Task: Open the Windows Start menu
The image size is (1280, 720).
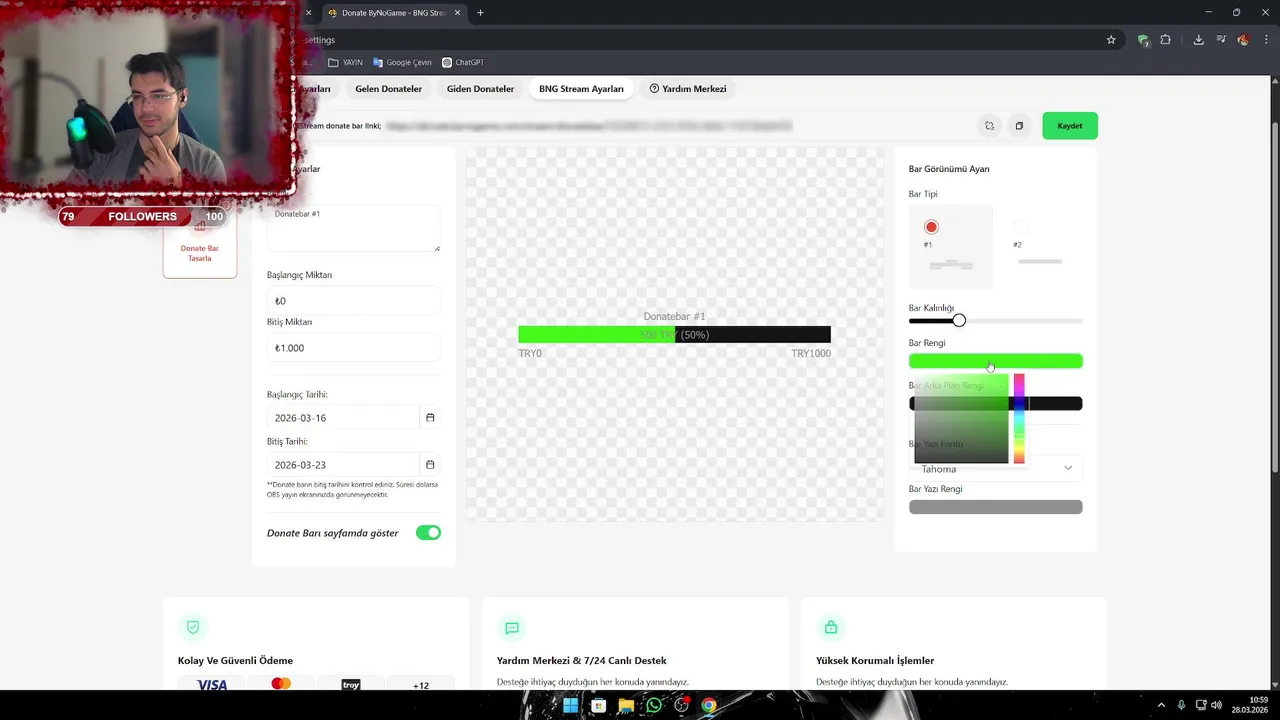Action: point(570,705)
